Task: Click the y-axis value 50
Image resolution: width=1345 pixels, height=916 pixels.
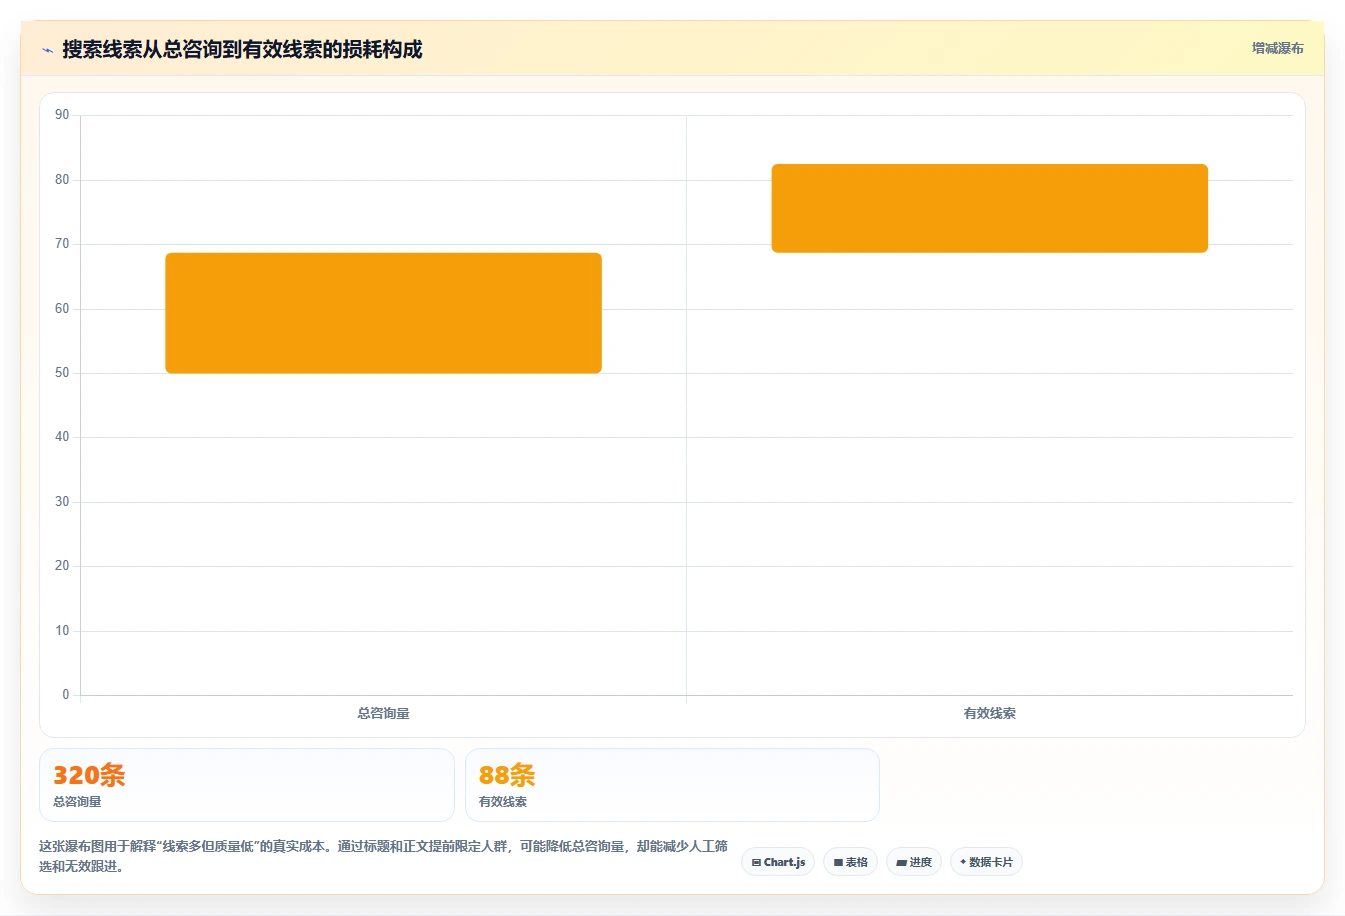Action: pyautogui.click(x=62, y=373)
